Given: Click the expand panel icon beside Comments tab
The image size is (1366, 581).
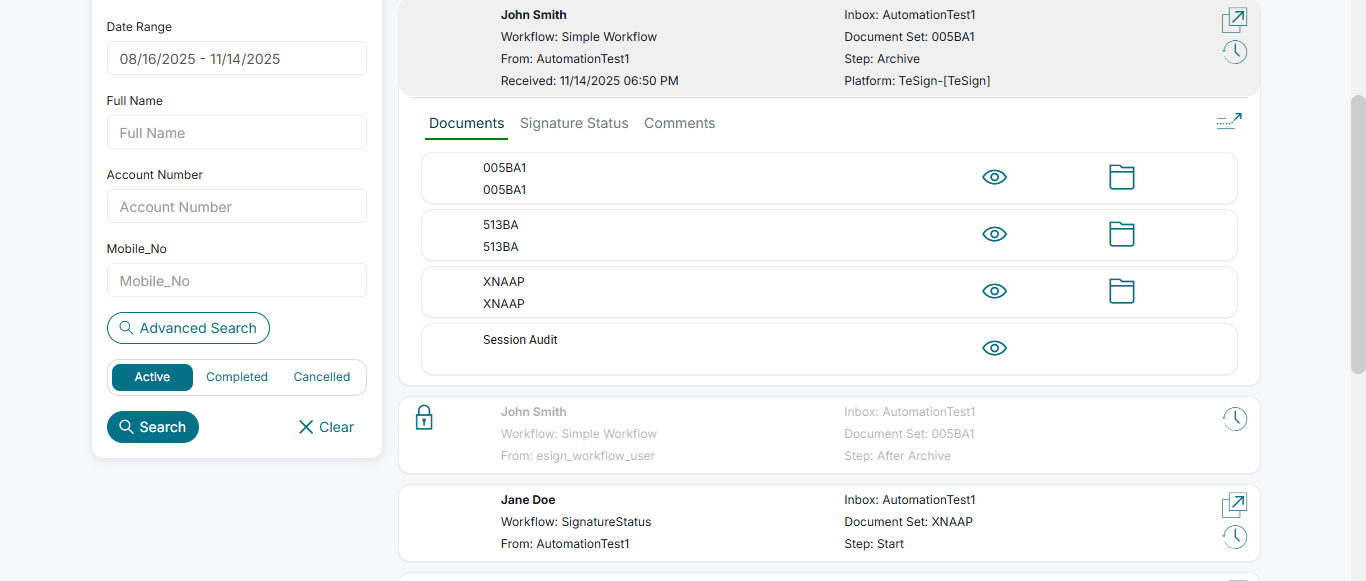Looking at the screenshot, I should 1229,121.
